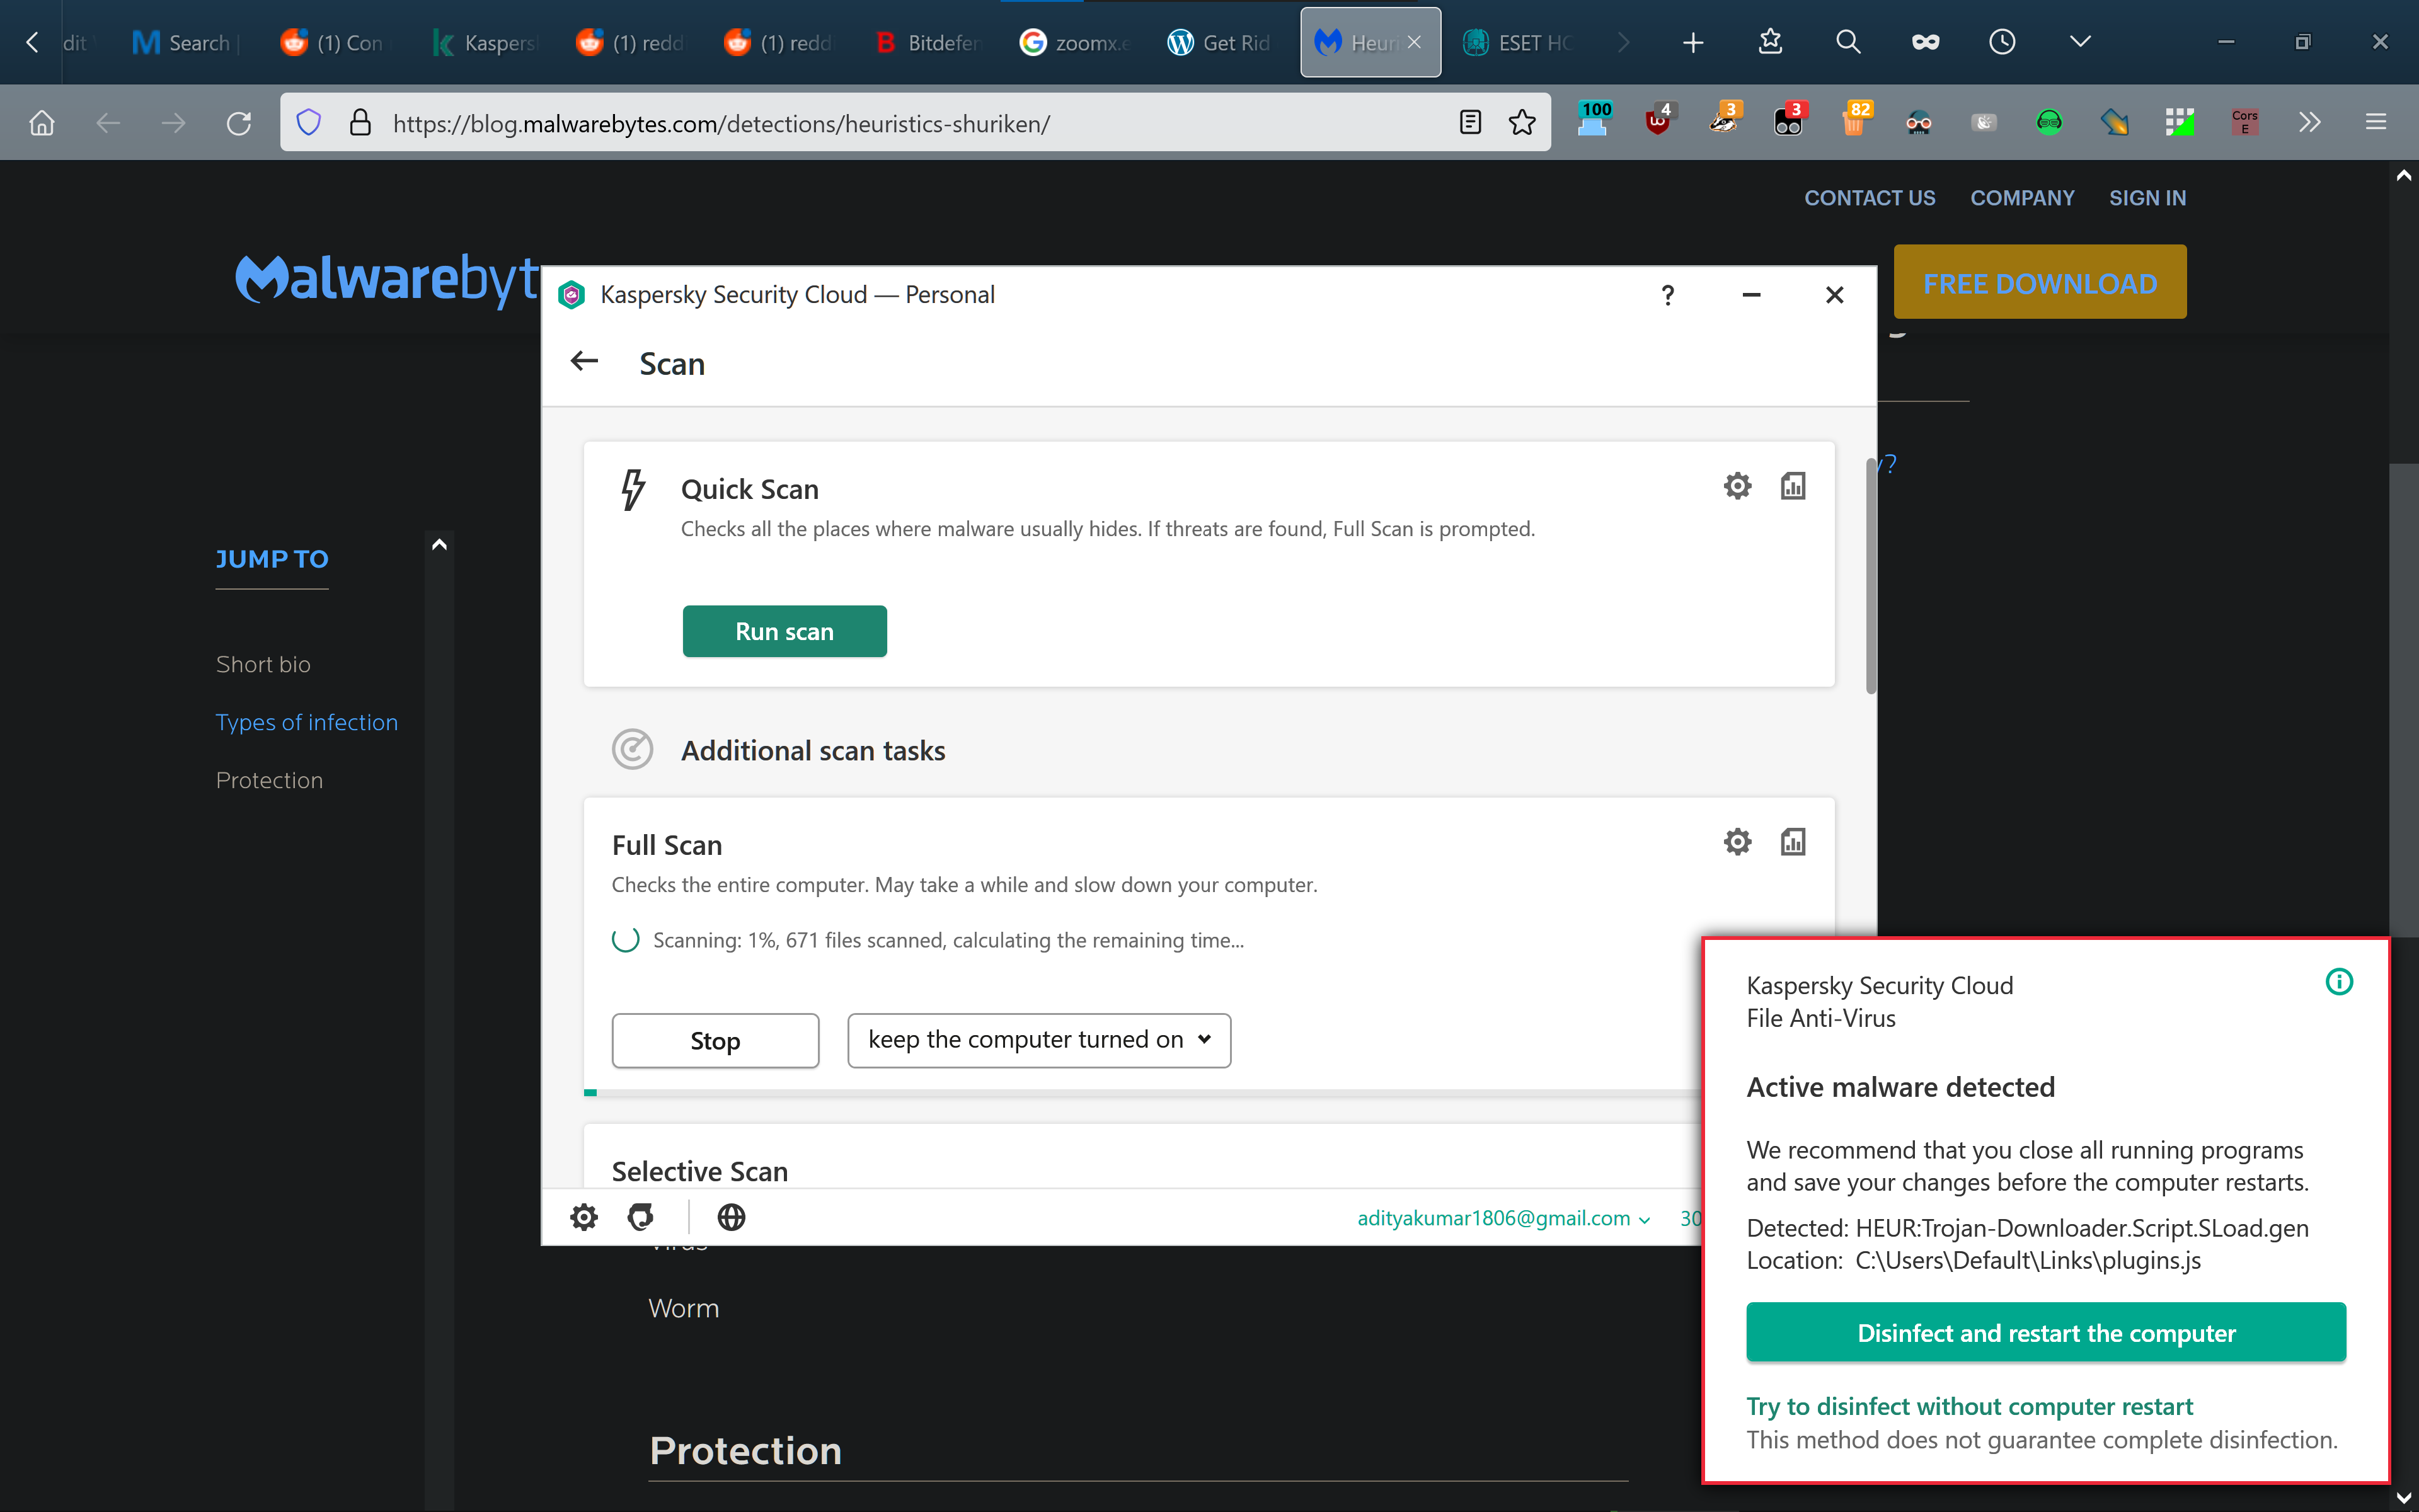Screen dimensions: 2419x1512
Task: Open the keep computer turned on dropdown
Action: point(1039,1040)
